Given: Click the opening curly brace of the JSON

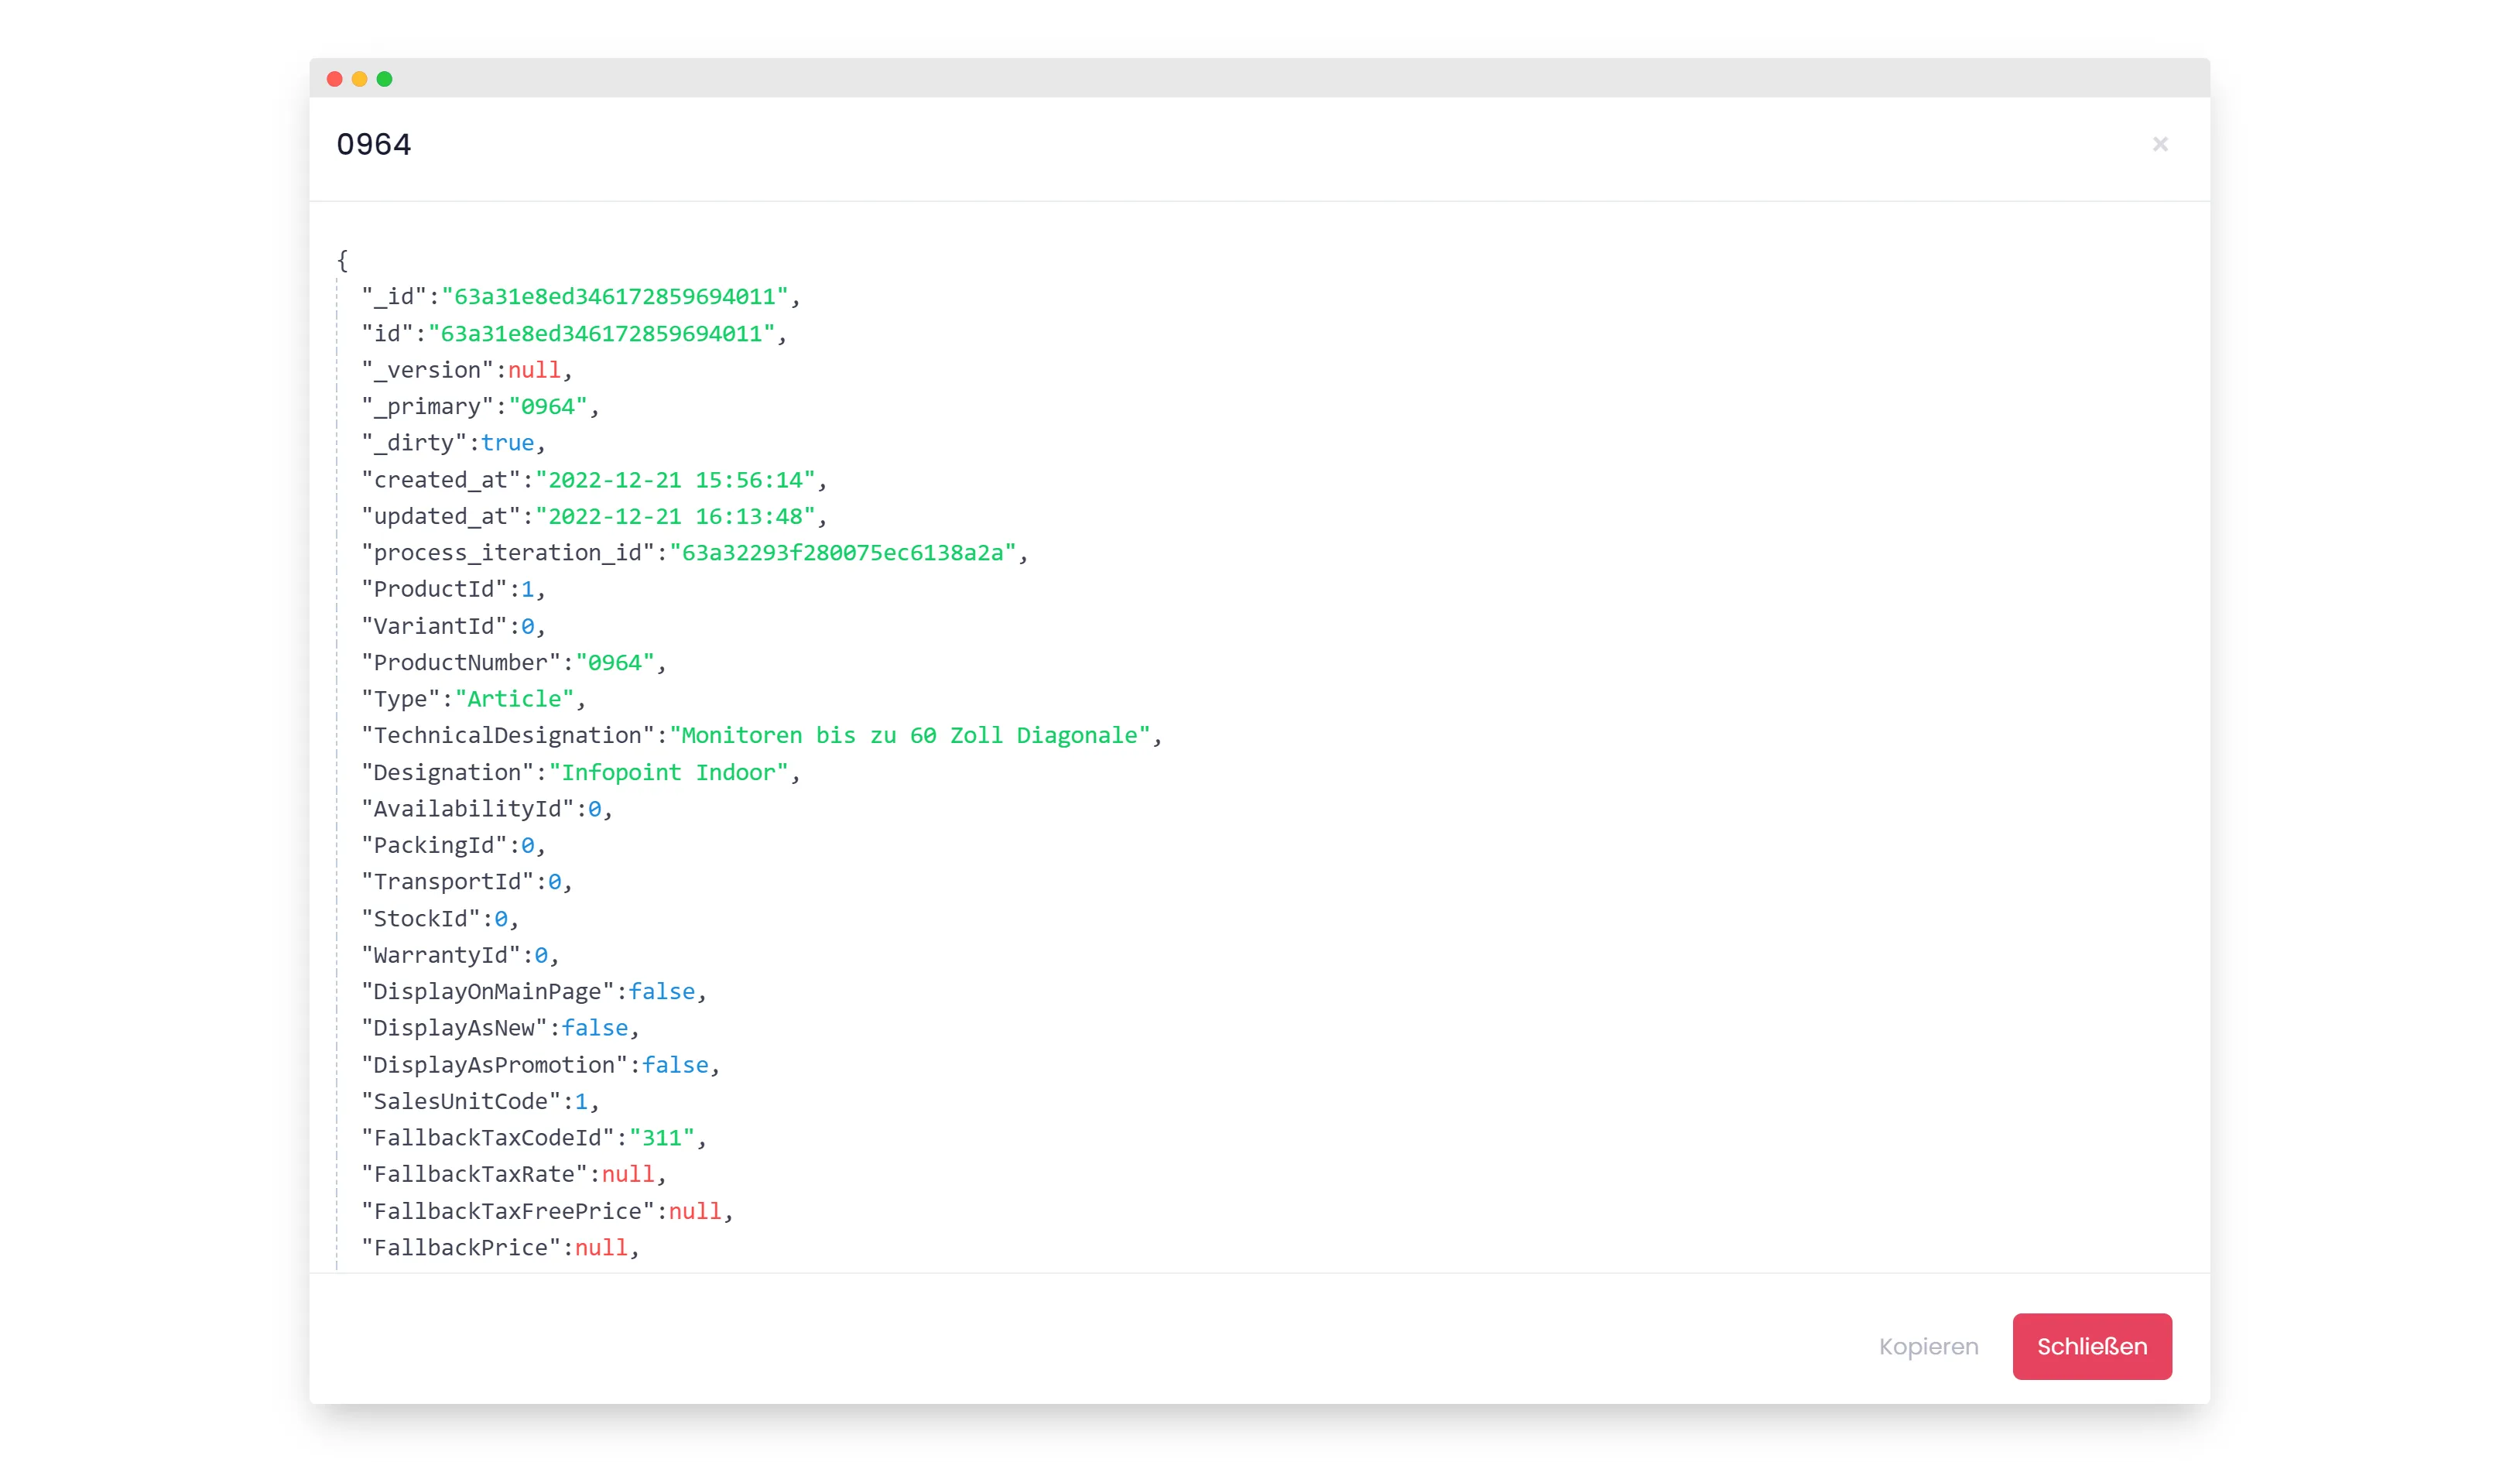Looking at the screenshot, I should pyautogui.click(x=342, y=260).
